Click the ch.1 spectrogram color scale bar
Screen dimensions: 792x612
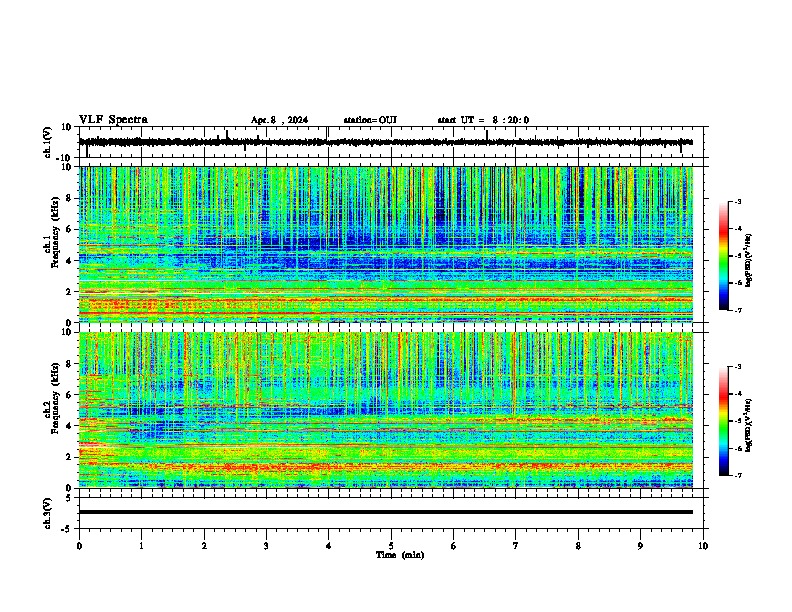click(723, 256)
